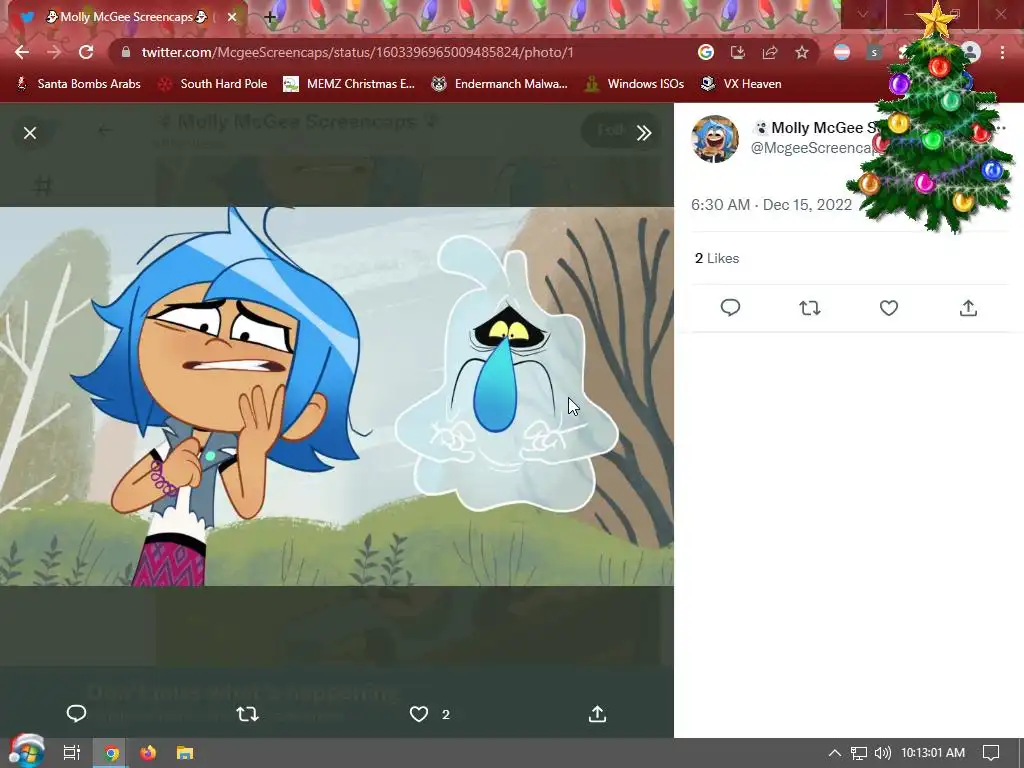The height and width of the screenshot is (768, 1024).
Task: Click the volume speaker tray icon
Action: (882, 753)
